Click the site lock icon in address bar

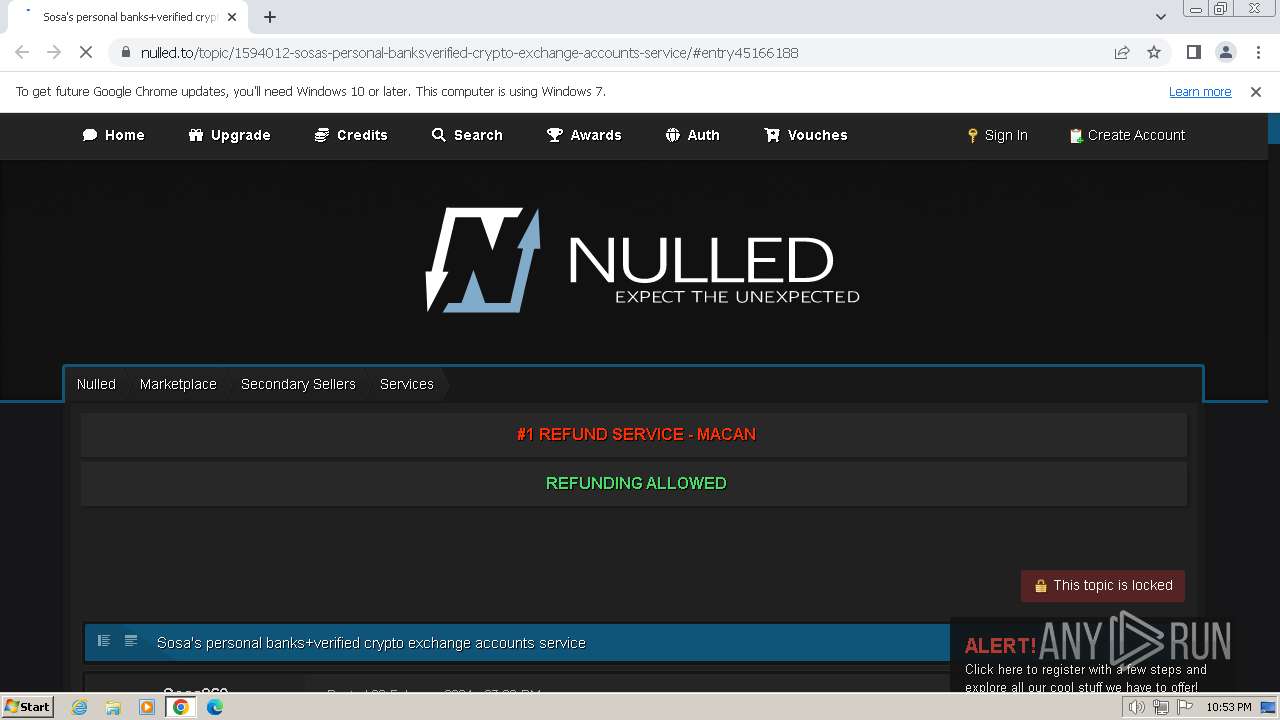[125, 53]
